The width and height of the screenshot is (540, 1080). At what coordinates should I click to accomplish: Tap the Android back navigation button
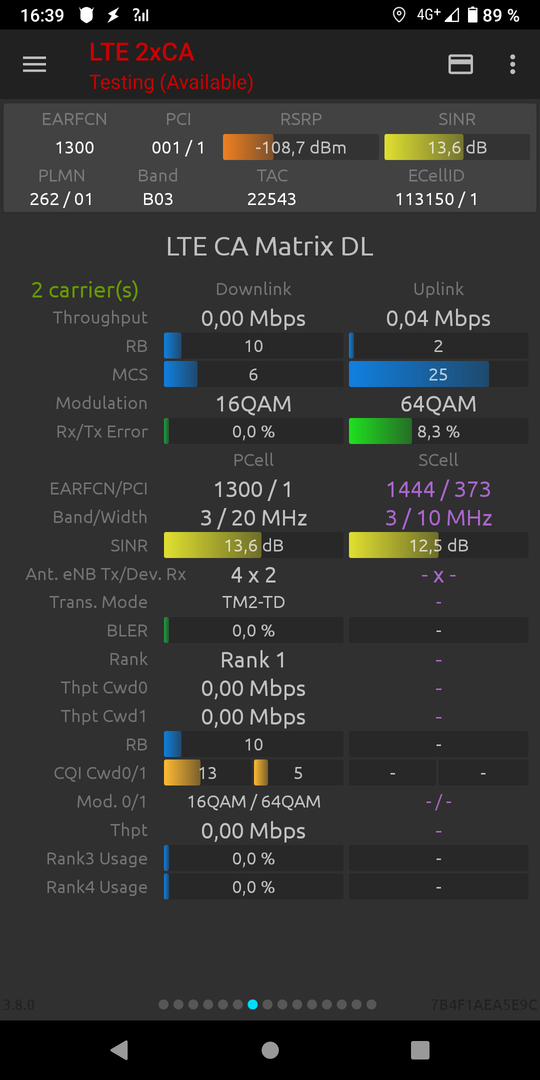click(x=120, y=1049)
